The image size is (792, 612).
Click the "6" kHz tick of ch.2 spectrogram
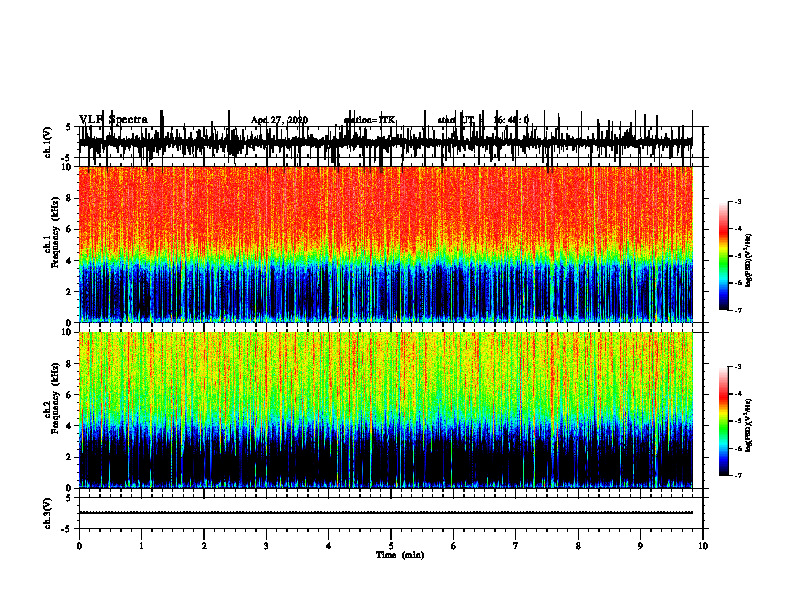pos(69,395)
